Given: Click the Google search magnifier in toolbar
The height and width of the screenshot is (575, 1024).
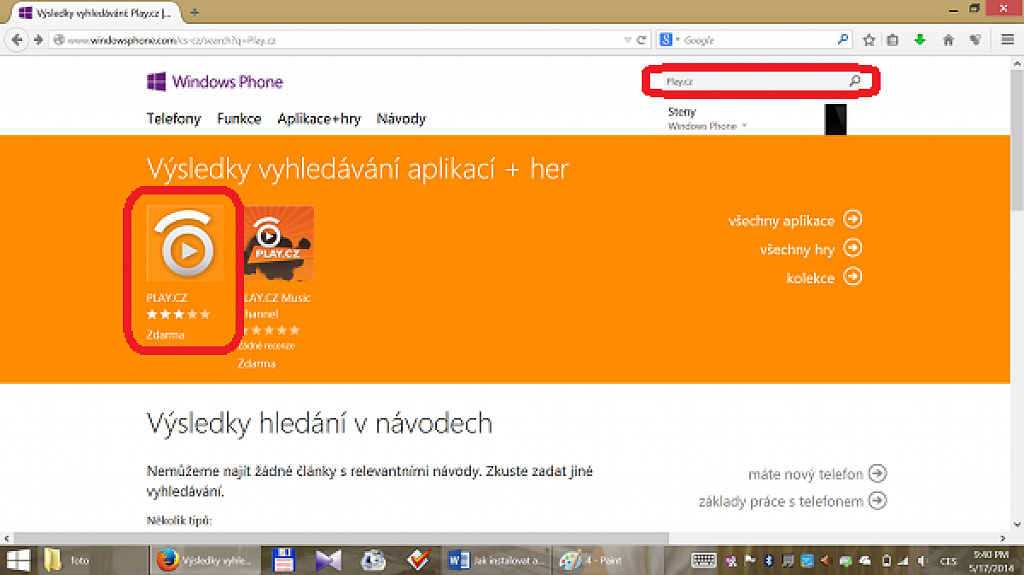Looking at the screenshot, I should point(842,40).
